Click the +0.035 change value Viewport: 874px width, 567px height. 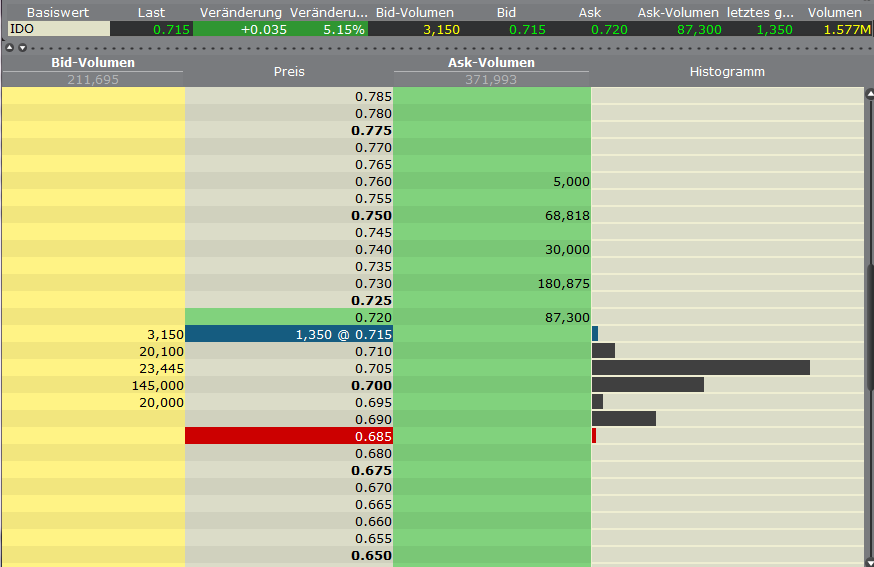click(264, 30)
